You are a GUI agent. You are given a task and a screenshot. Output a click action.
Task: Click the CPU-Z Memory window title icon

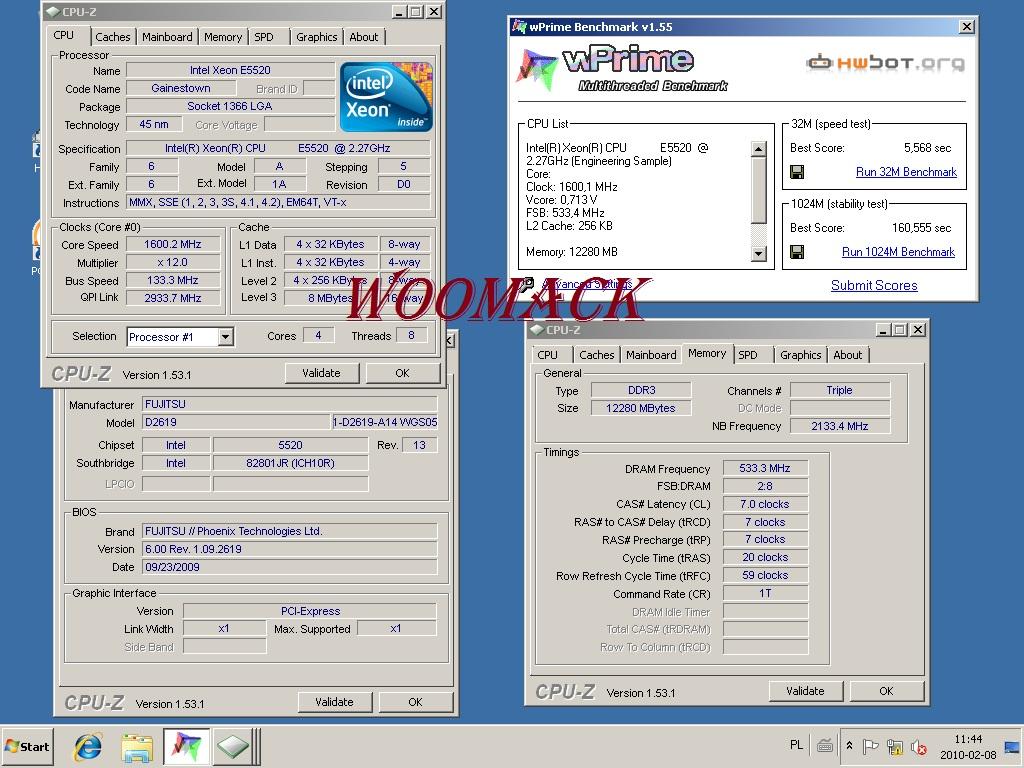pyautogui.click(x=537, y=330)
